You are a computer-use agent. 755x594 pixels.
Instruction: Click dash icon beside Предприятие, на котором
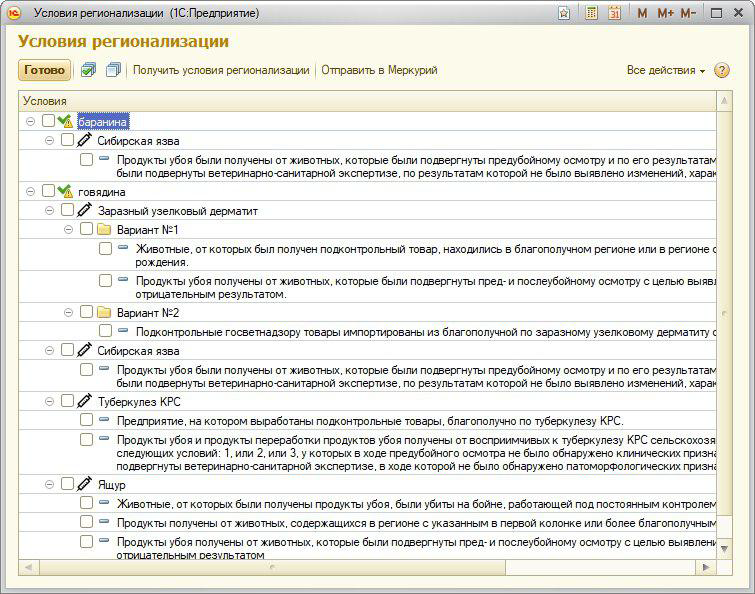click(x=104, y=419)
